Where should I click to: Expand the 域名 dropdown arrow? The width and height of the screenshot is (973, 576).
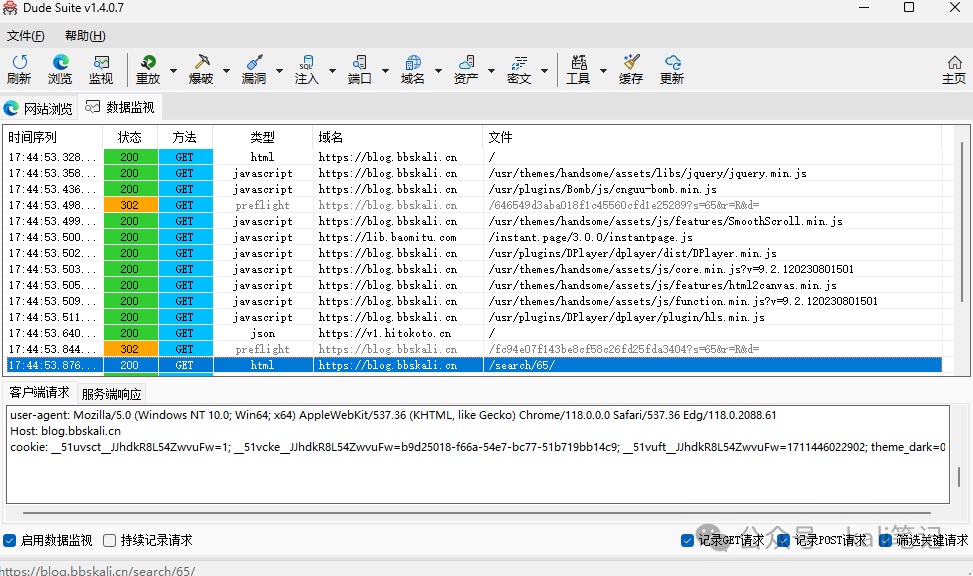pos(439,70)
